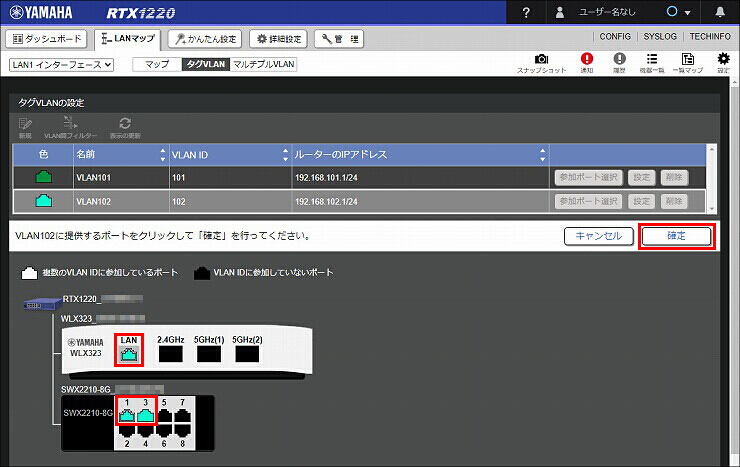Select the VLAN102 name cell
The height and width of the screenshot is (467, 740).
pyautogui.click(x=121, y=201)
